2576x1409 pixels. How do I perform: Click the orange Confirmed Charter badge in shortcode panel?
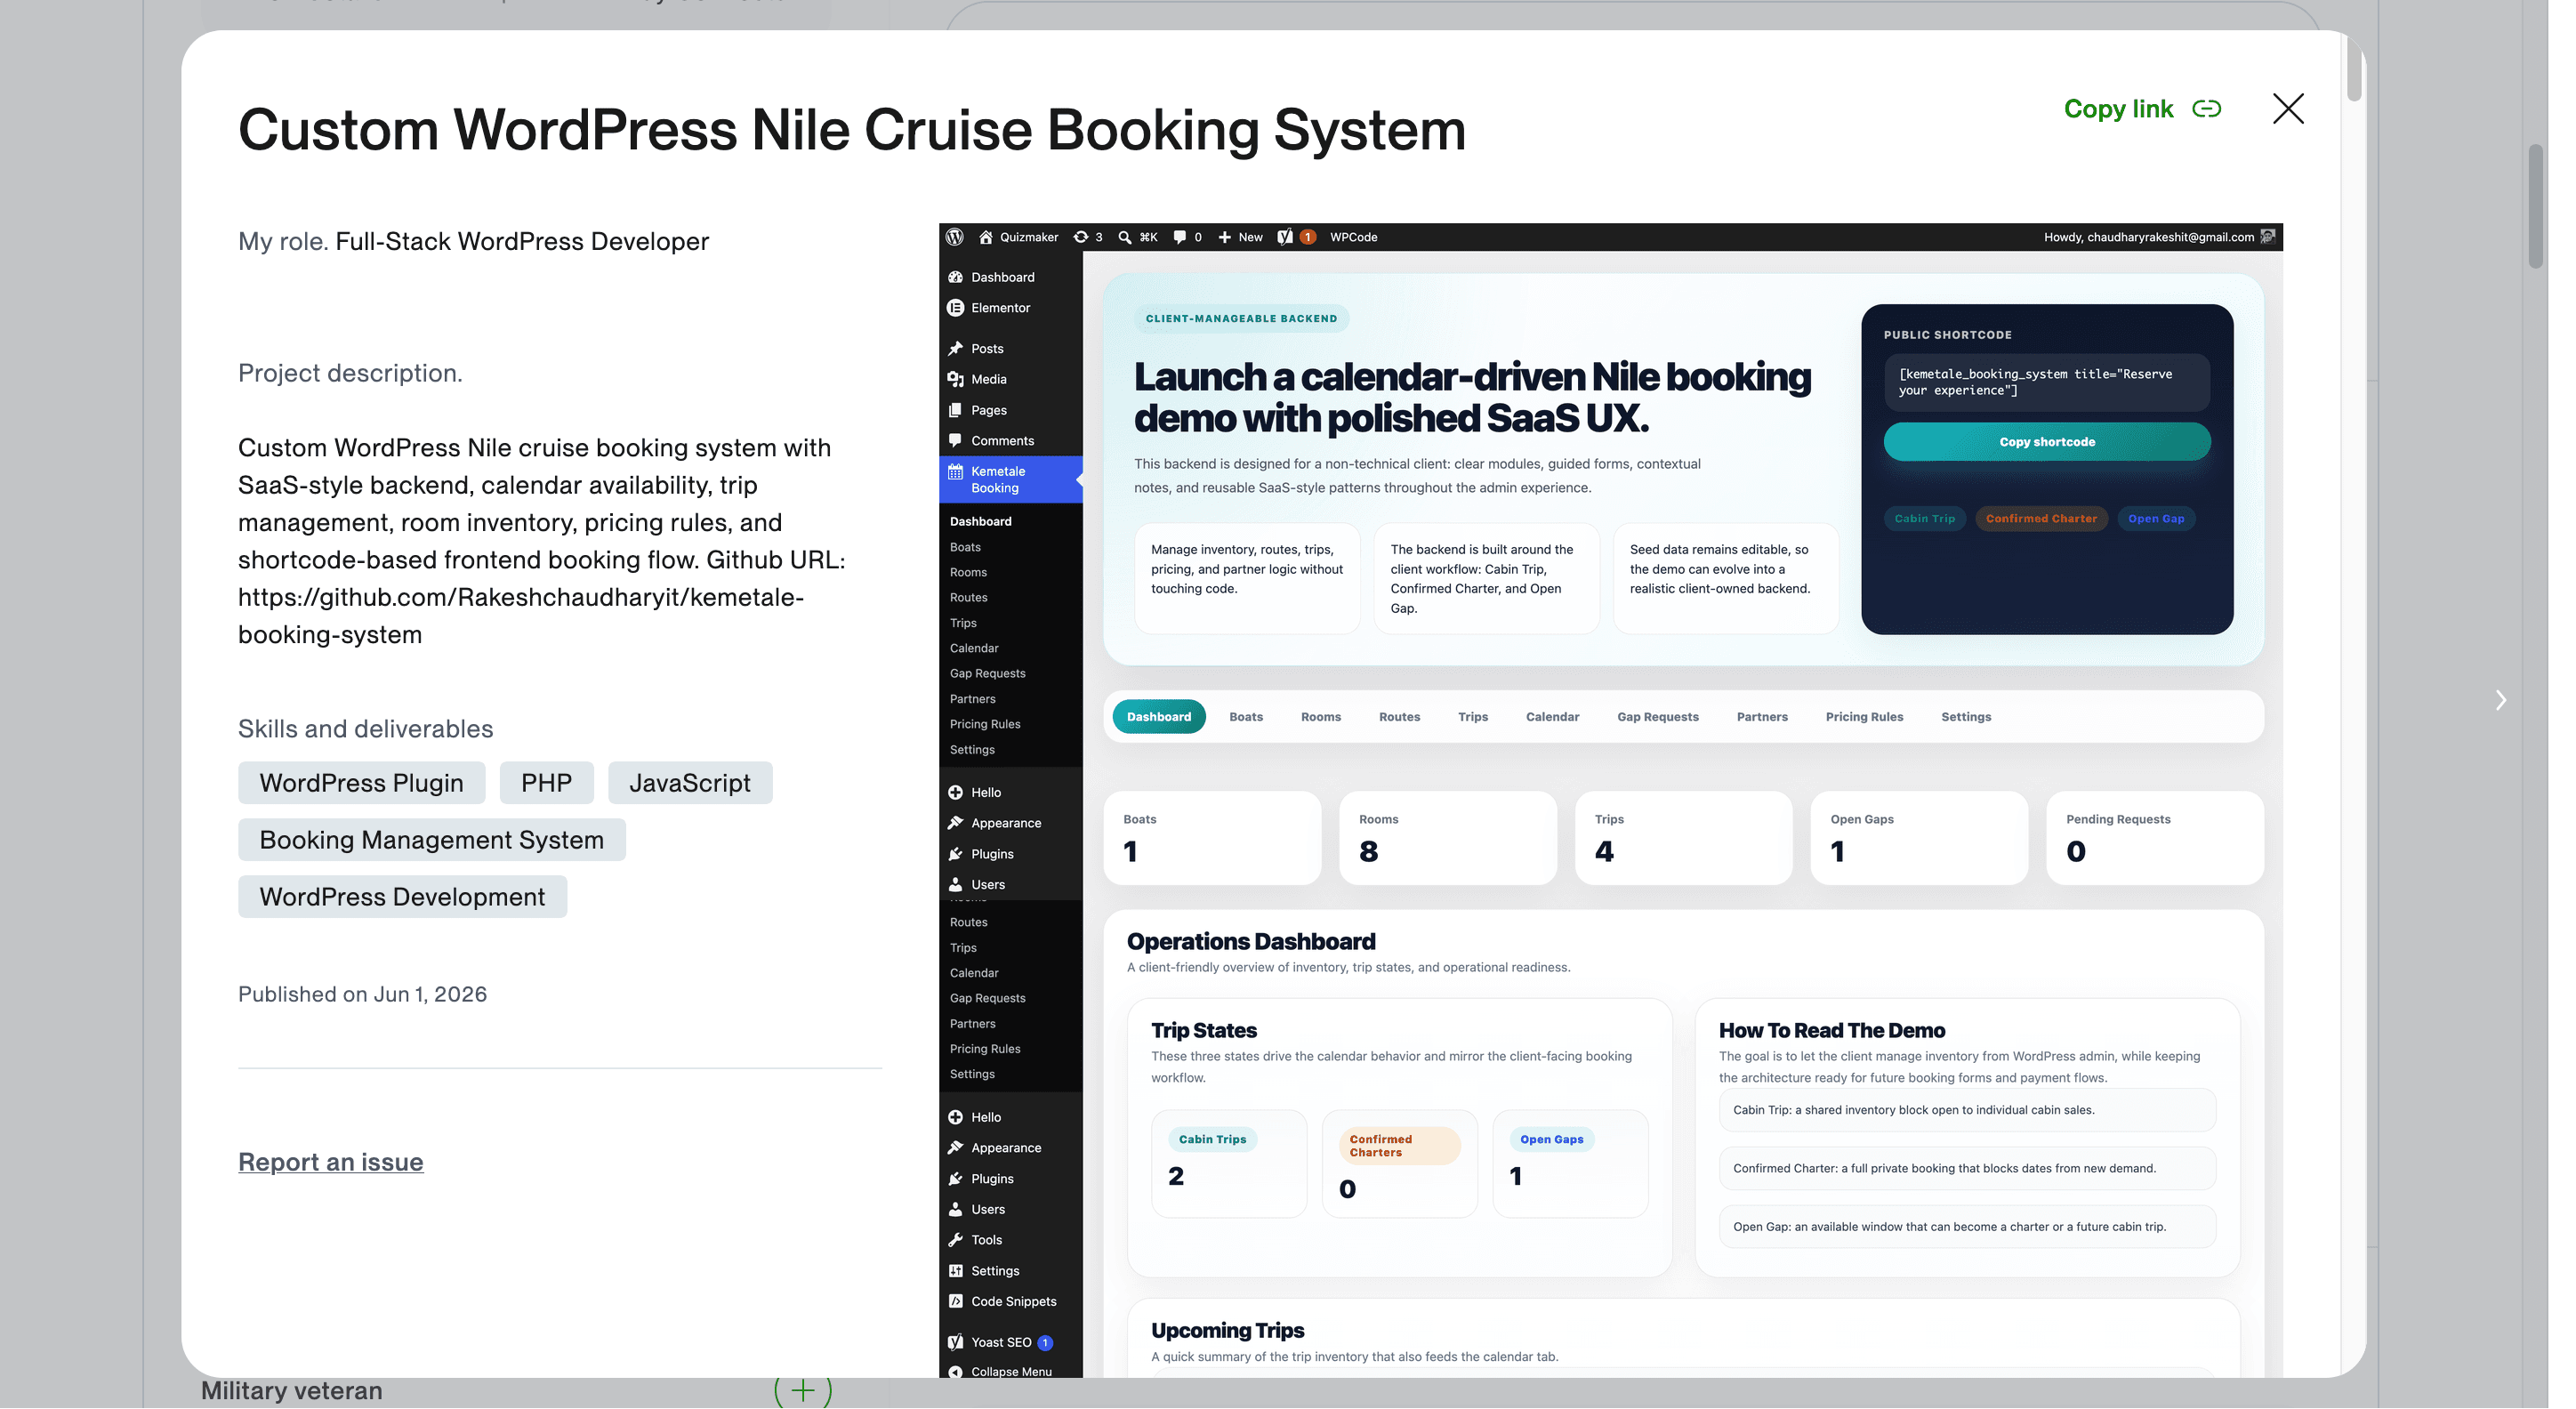(2041, 518)
